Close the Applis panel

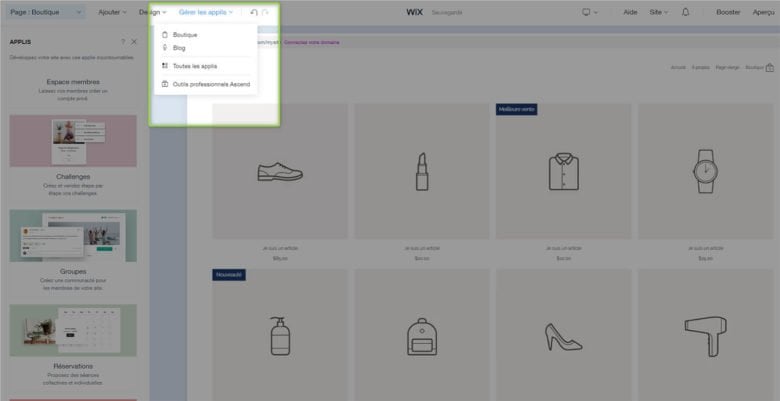click(134, 42)
